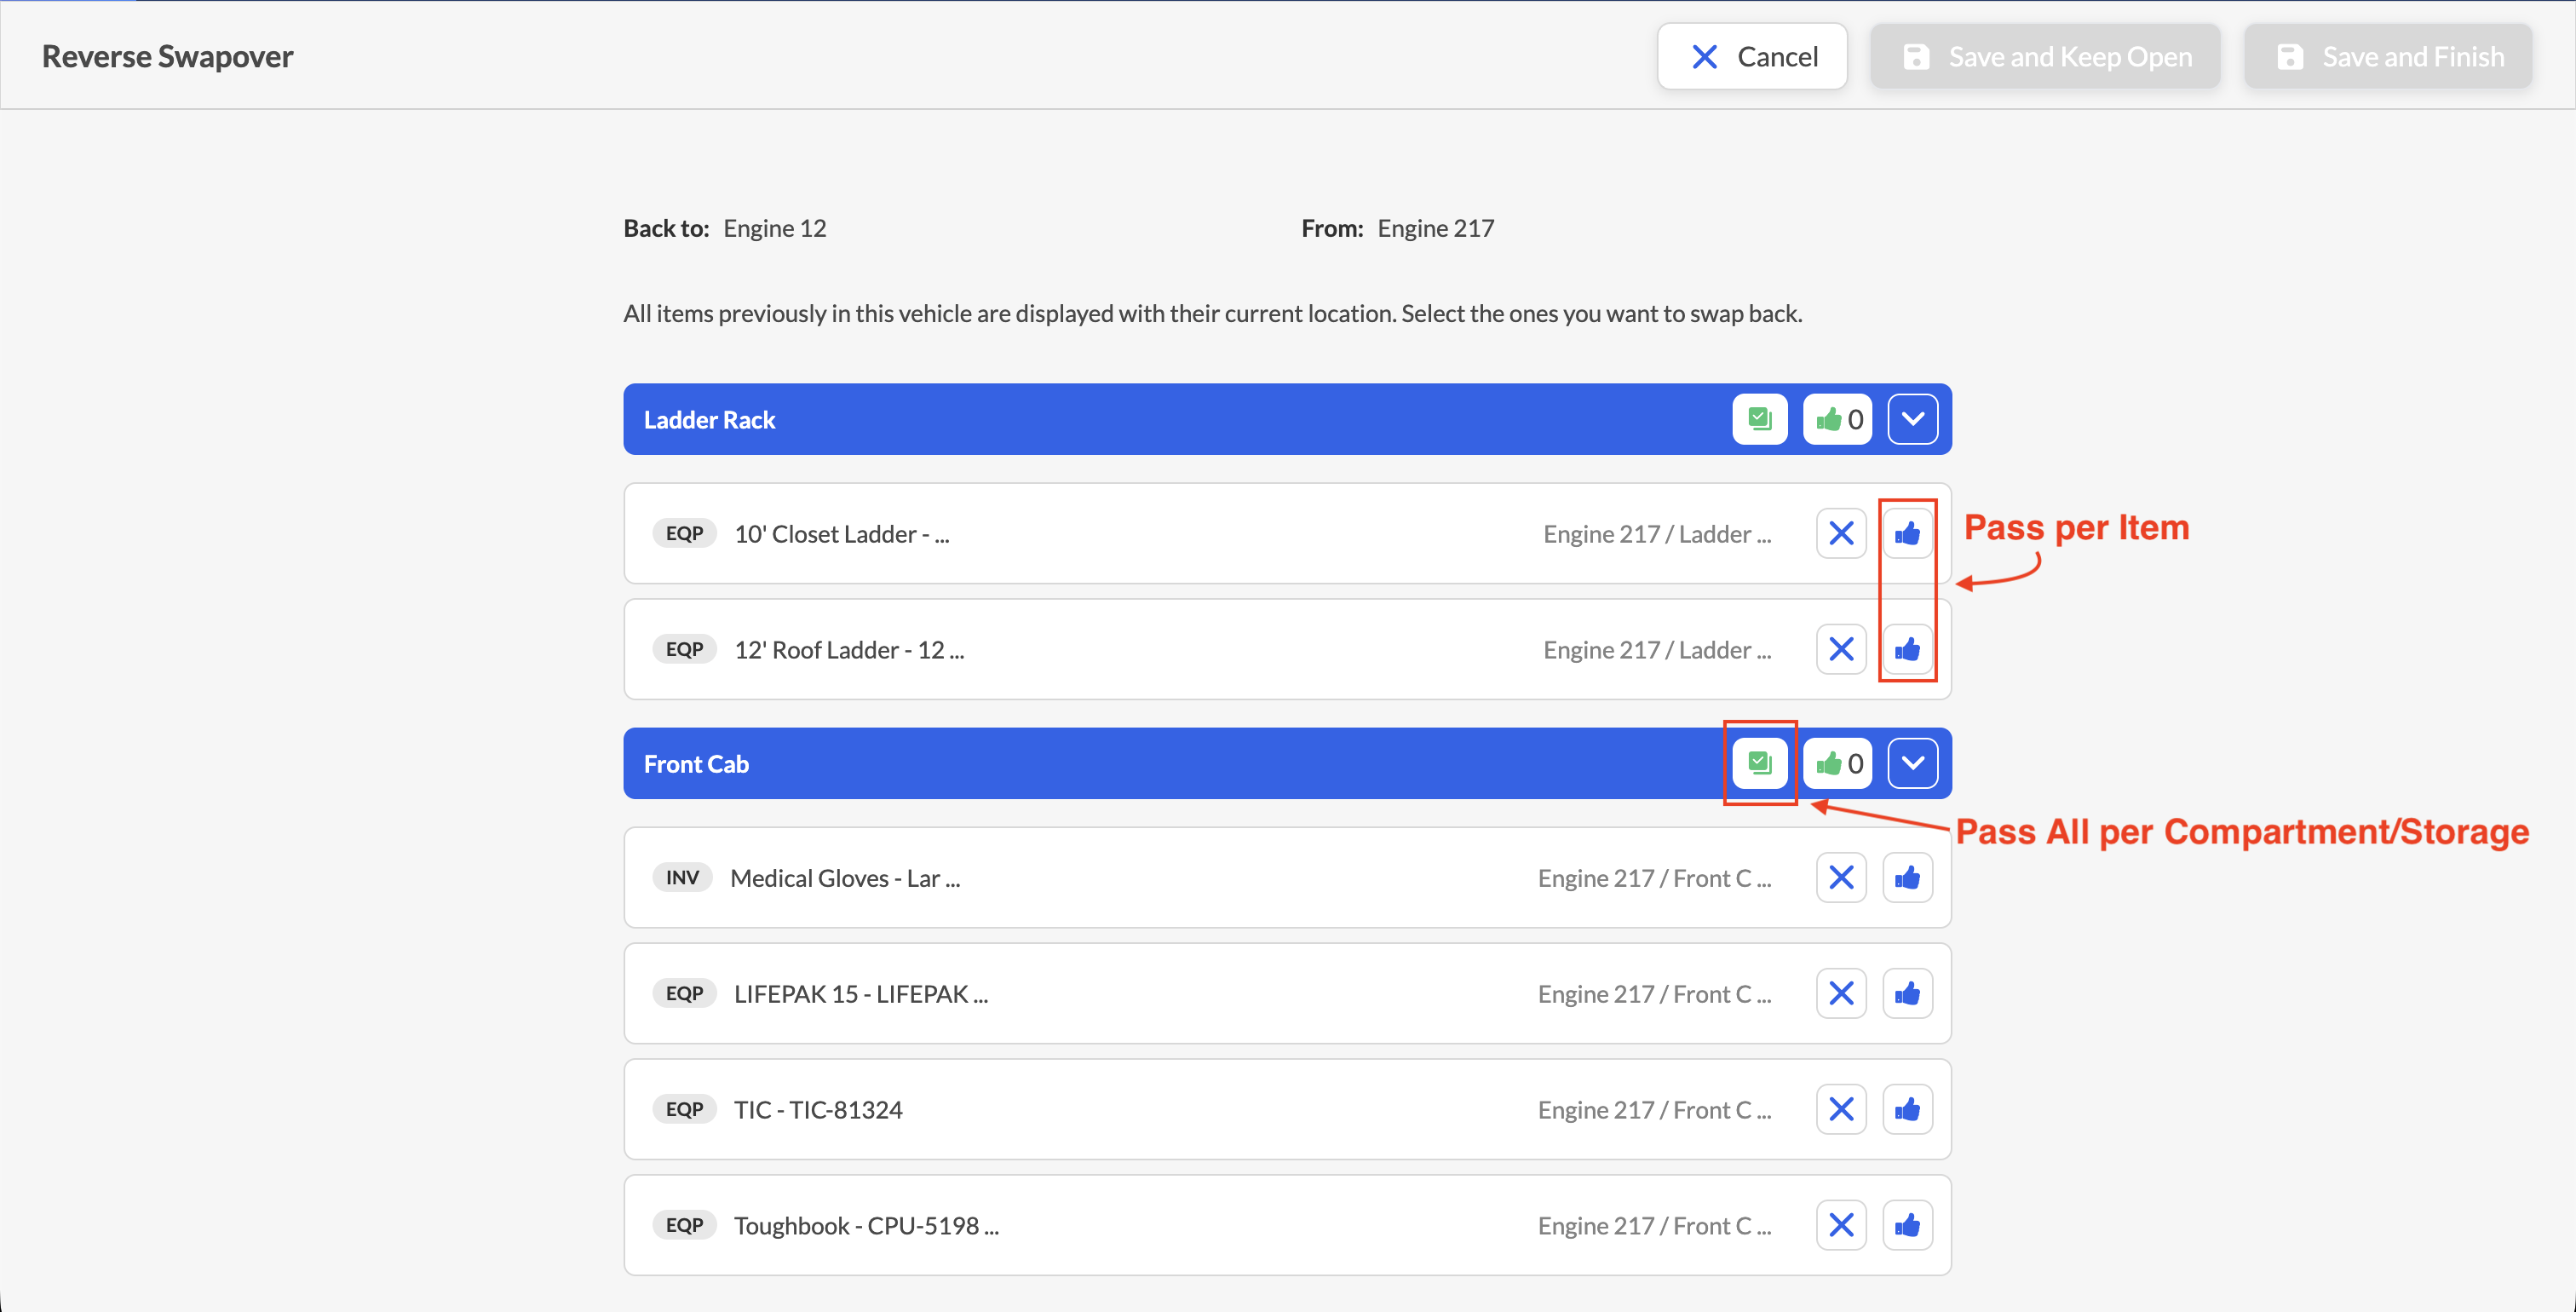Click the LIFEPAK 15 item name
This screenshot has width=2576, height=1312.
(861, 994)
